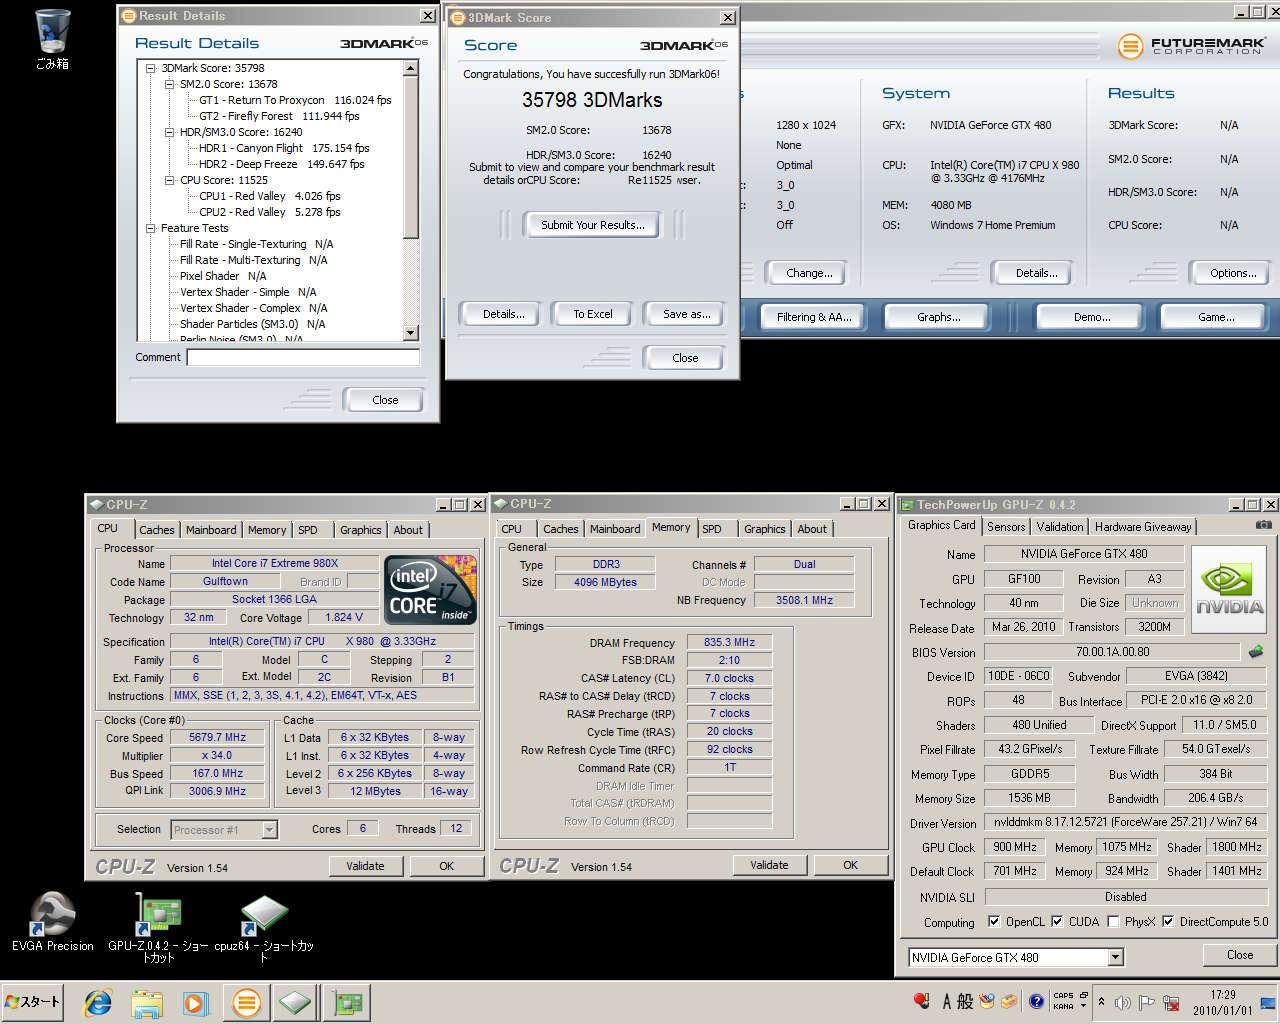Collapse the SM2.0 Score tree node
Screen dimensions: 1280x1024
169,84
